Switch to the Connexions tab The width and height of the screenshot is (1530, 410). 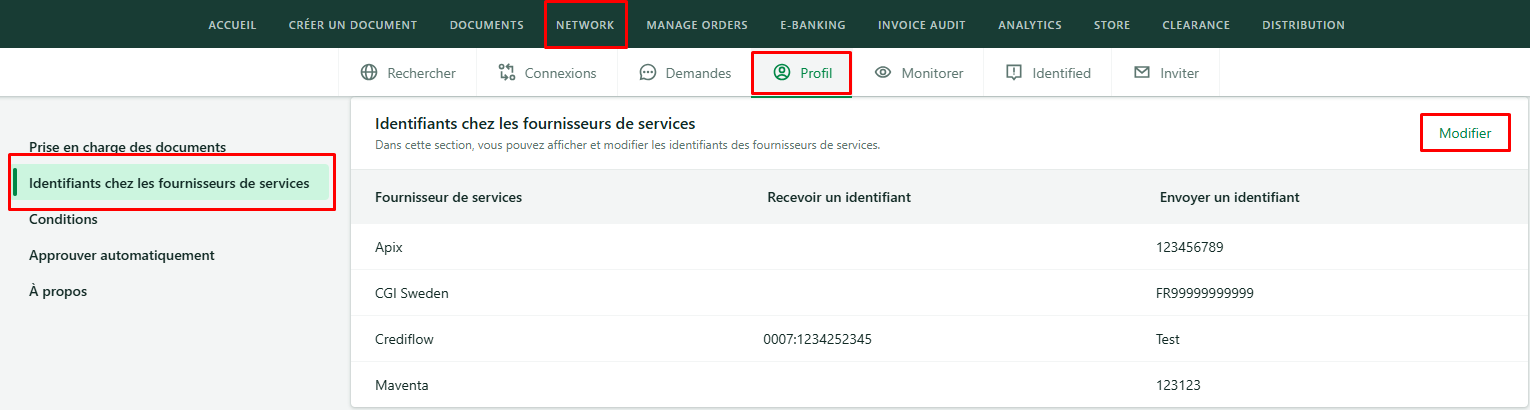(x=546, y=73)
